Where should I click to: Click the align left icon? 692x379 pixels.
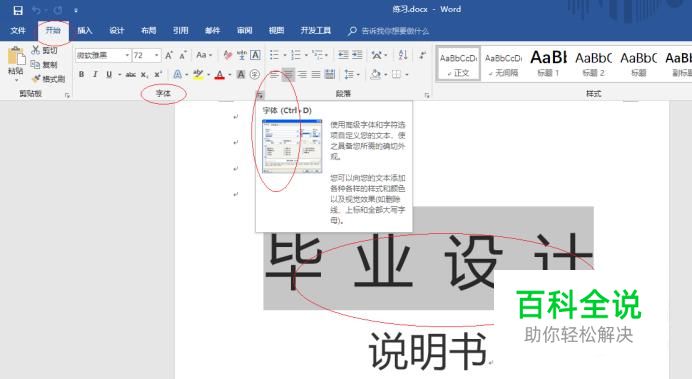pyautogui.click(x=274, y=75)
